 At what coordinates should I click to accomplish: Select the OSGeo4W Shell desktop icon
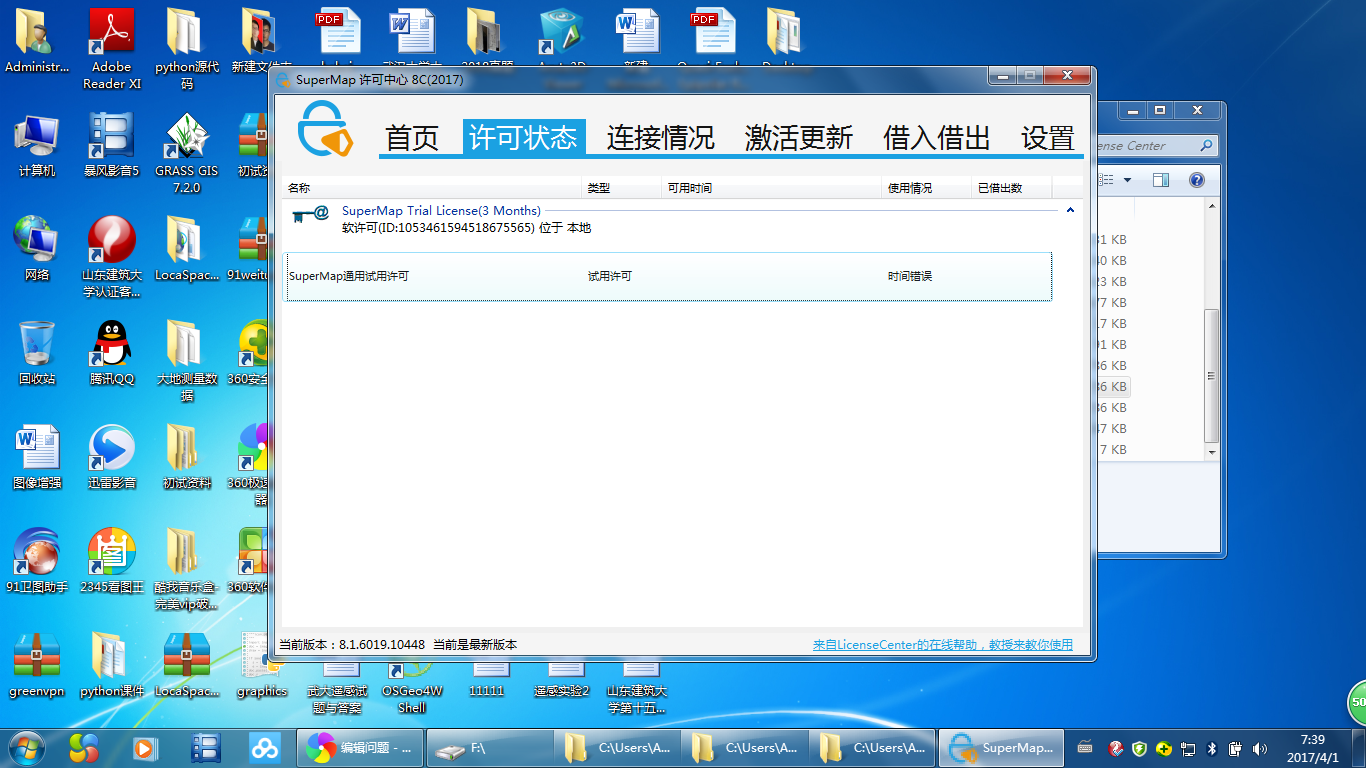tap(412, 687)
